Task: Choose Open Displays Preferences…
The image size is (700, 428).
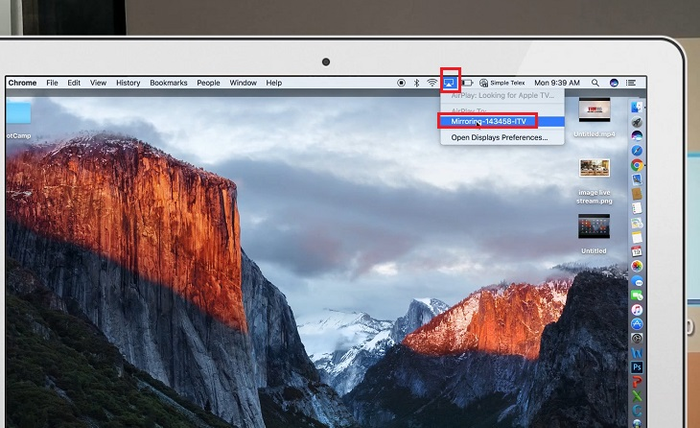Action: click(502, 137)
